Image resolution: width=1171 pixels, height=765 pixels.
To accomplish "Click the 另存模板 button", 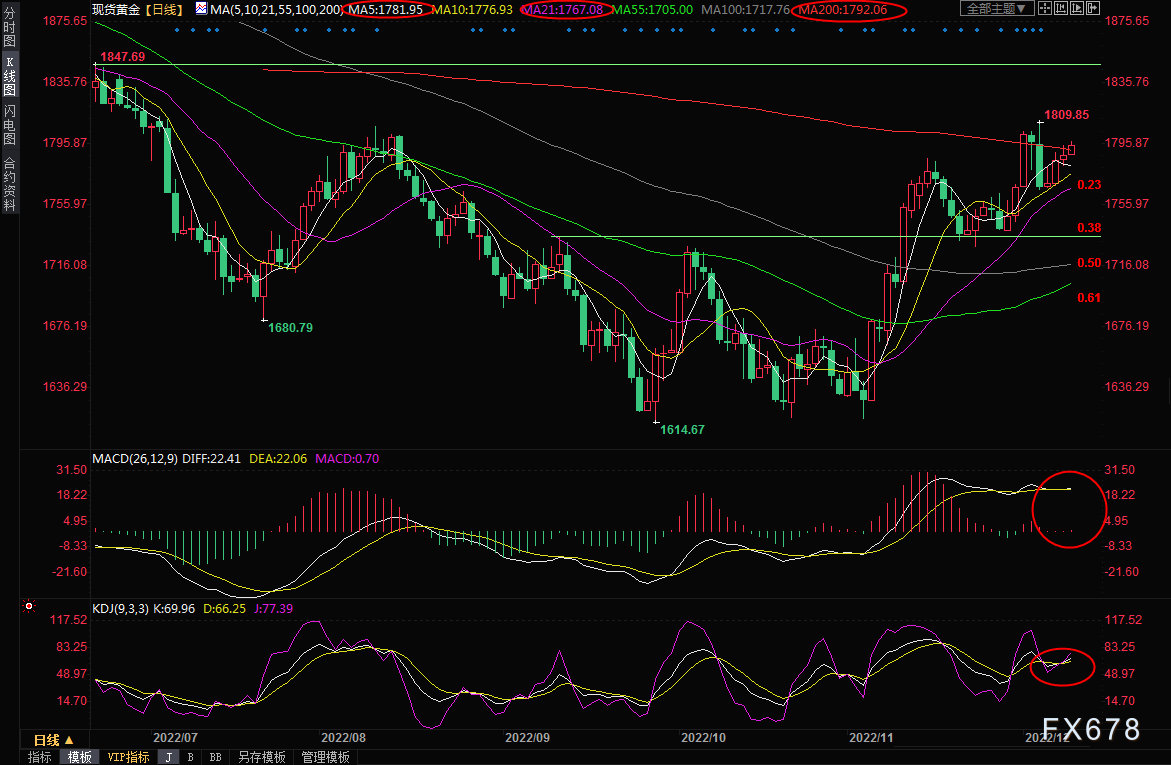I will 261,757.
